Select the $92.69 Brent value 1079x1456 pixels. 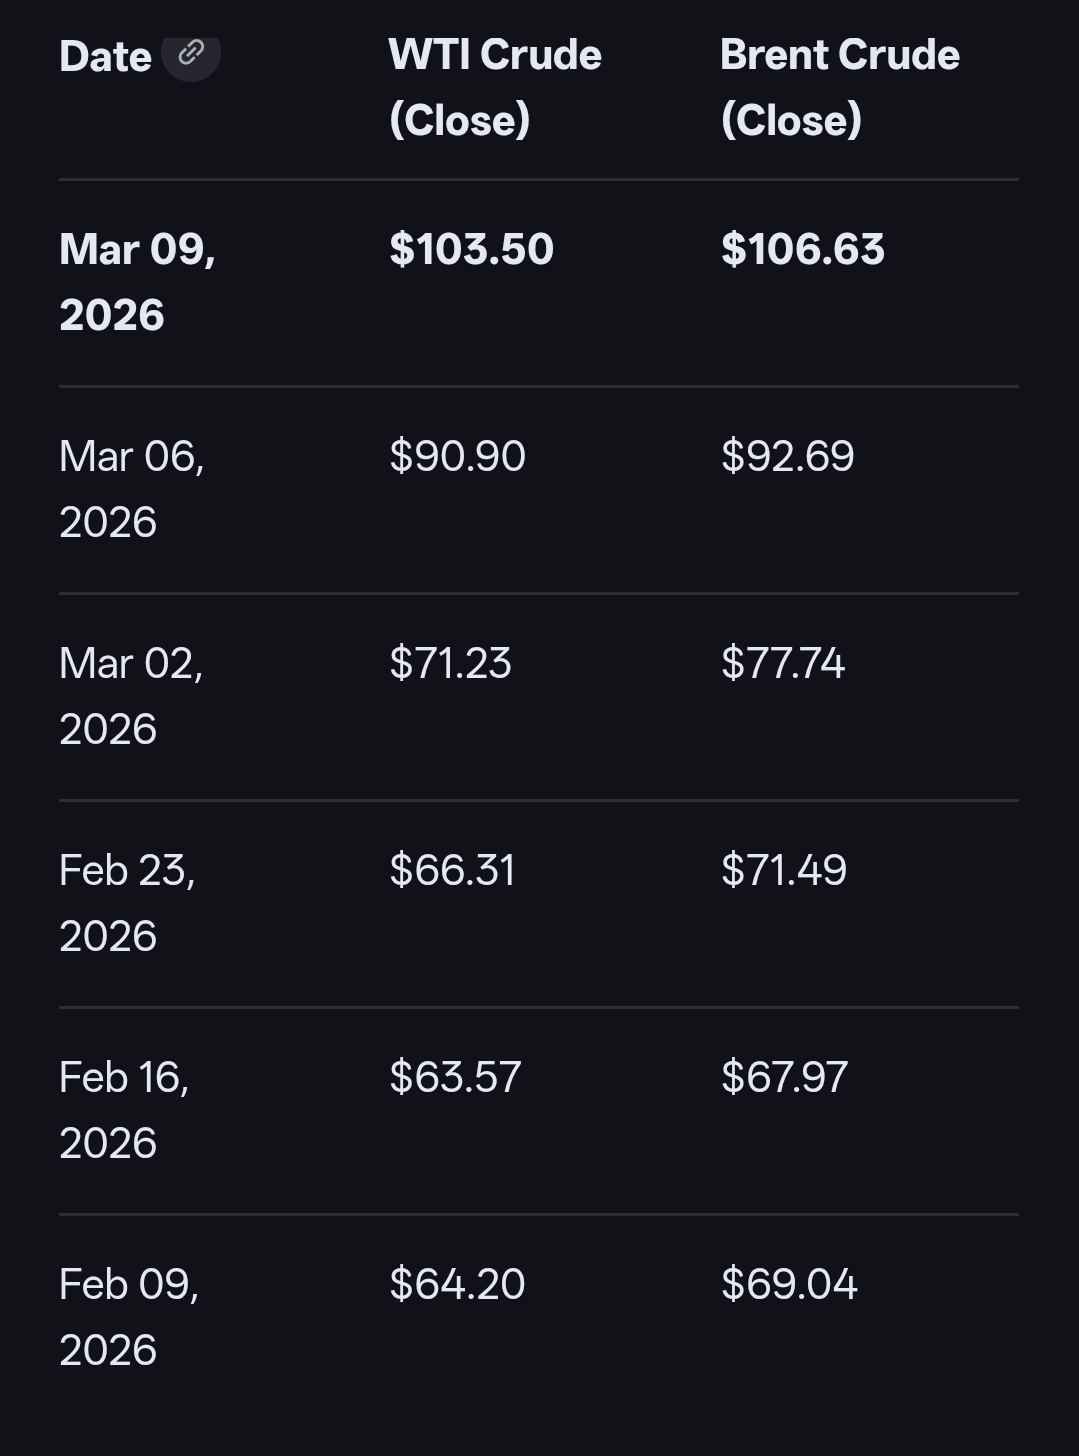[787, 456]
